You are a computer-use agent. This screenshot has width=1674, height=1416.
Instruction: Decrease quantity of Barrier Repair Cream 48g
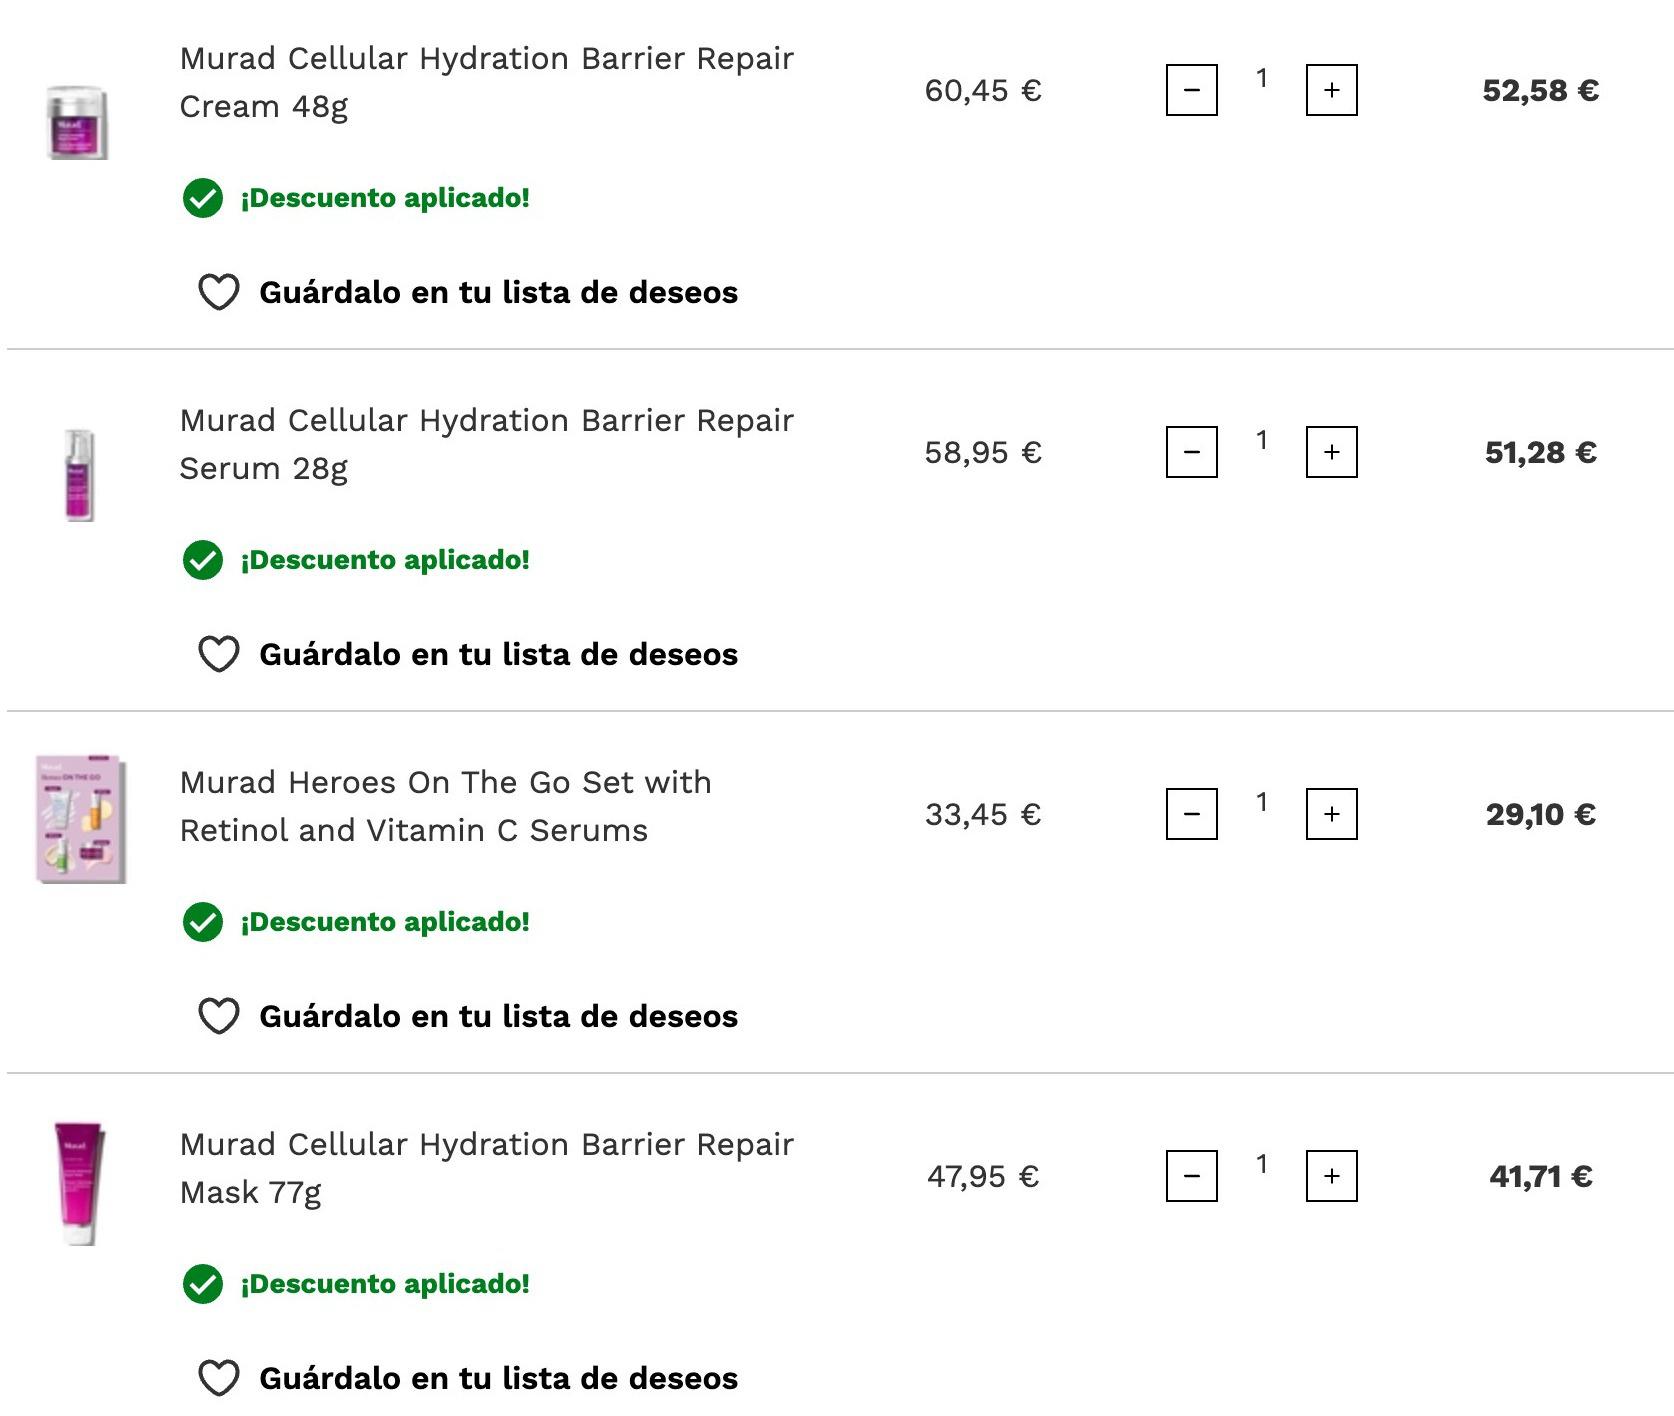coord(1191,90)
